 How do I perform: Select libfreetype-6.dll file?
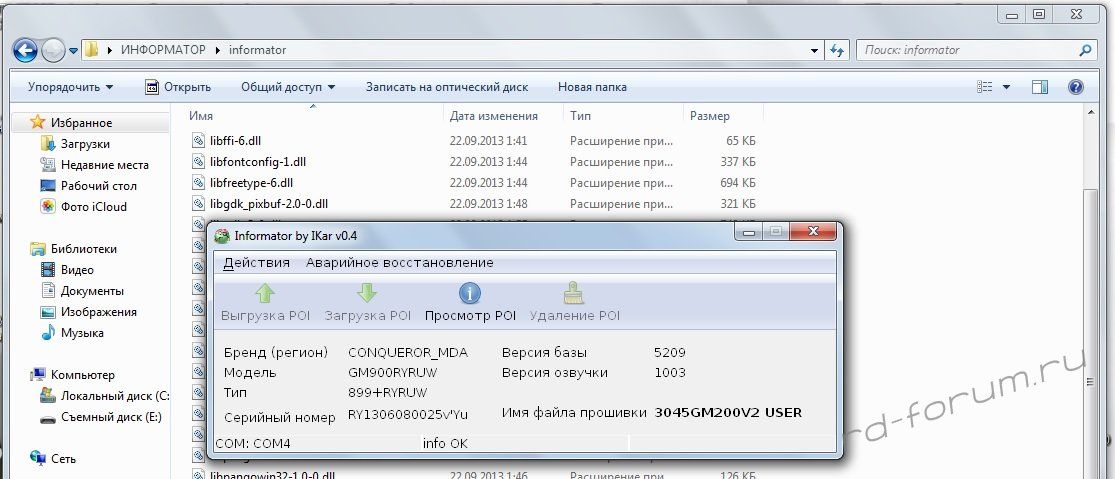coord(251,183)
